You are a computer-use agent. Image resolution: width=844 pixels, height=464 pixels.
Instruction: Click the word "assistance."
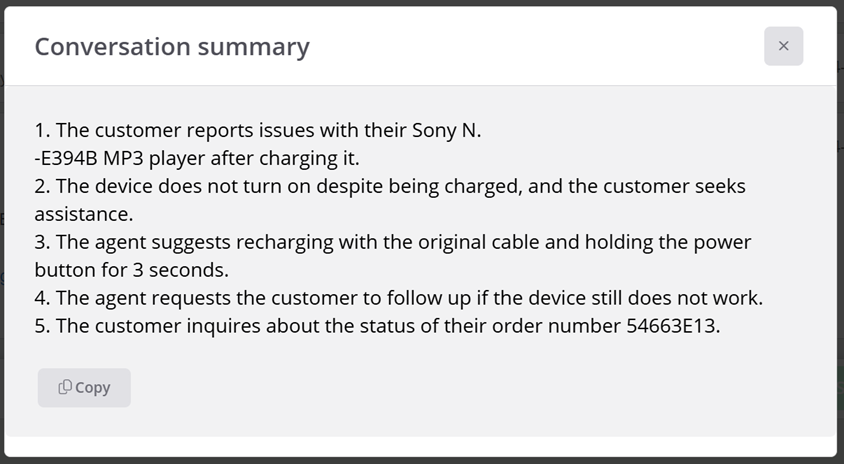pyautogui.click(x=84, y=214)
